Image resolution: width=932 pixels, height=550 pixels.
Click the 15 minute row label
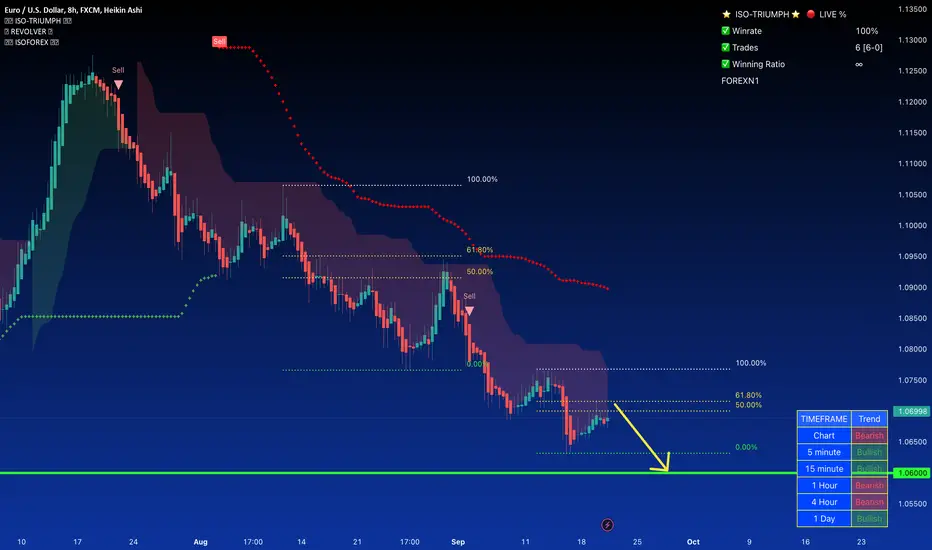point(824,469)
